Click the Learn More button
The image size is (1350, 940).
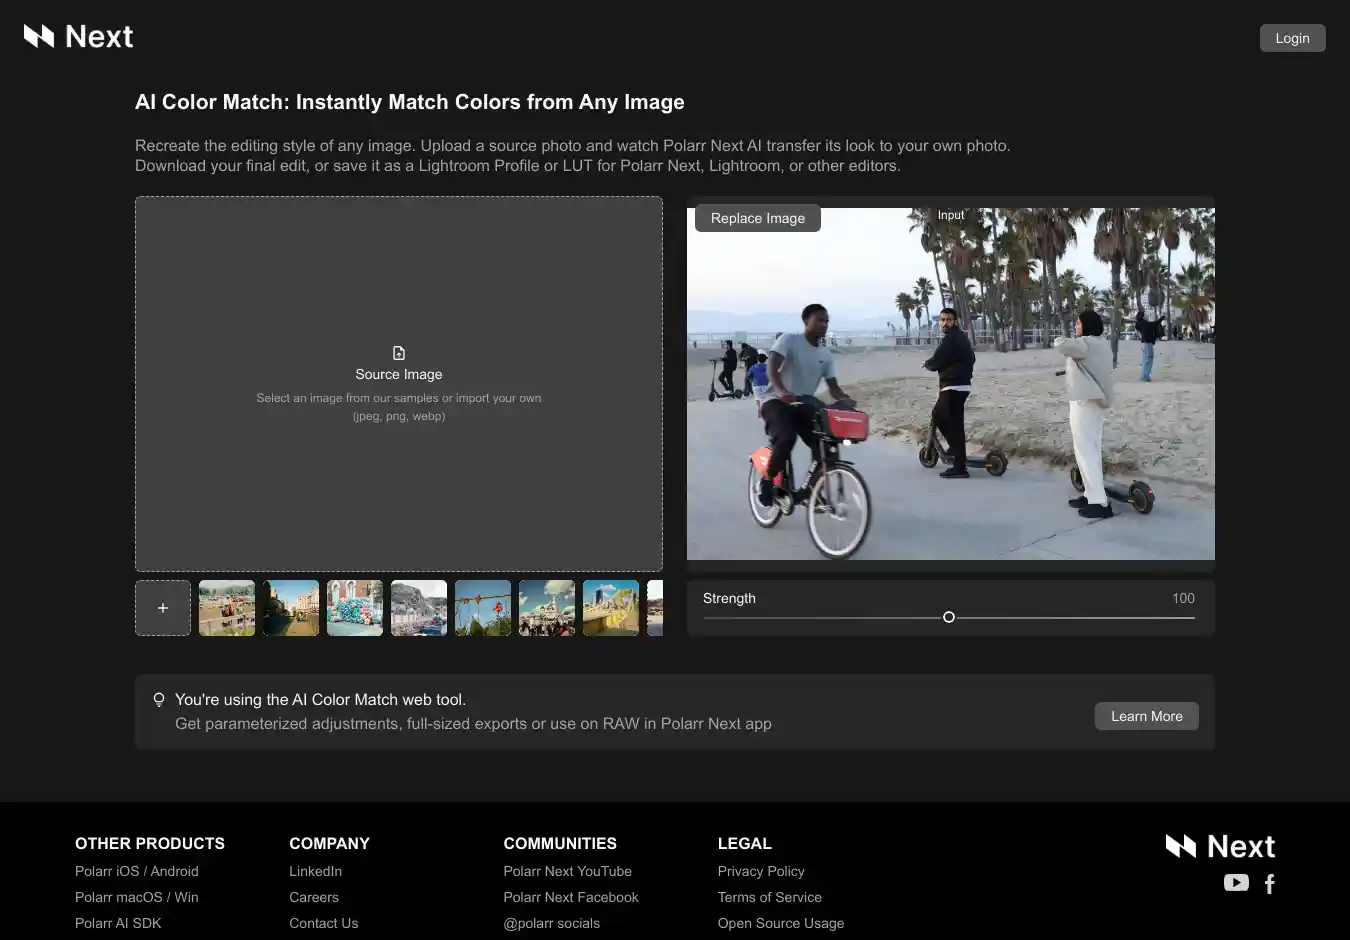pos(1146,716)
